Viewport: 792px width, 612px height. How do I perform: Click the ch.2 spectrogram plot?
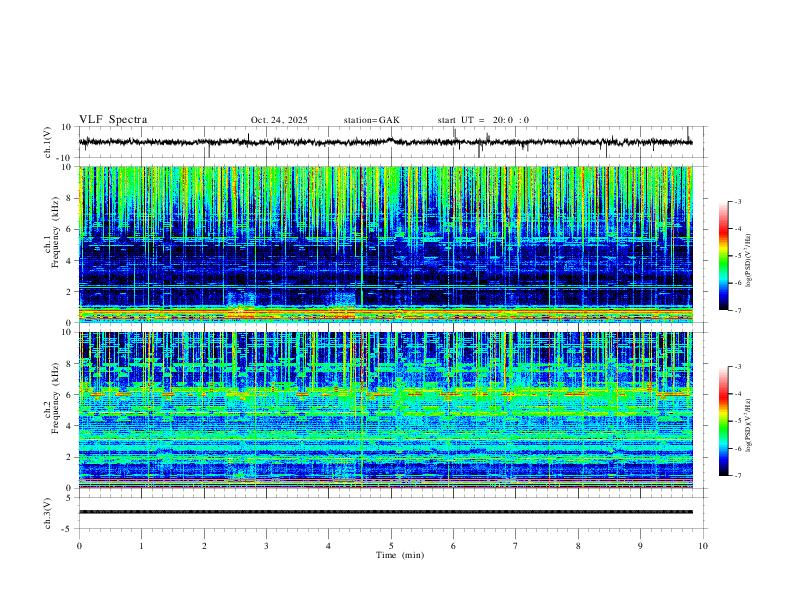click(x=386, y=410)
